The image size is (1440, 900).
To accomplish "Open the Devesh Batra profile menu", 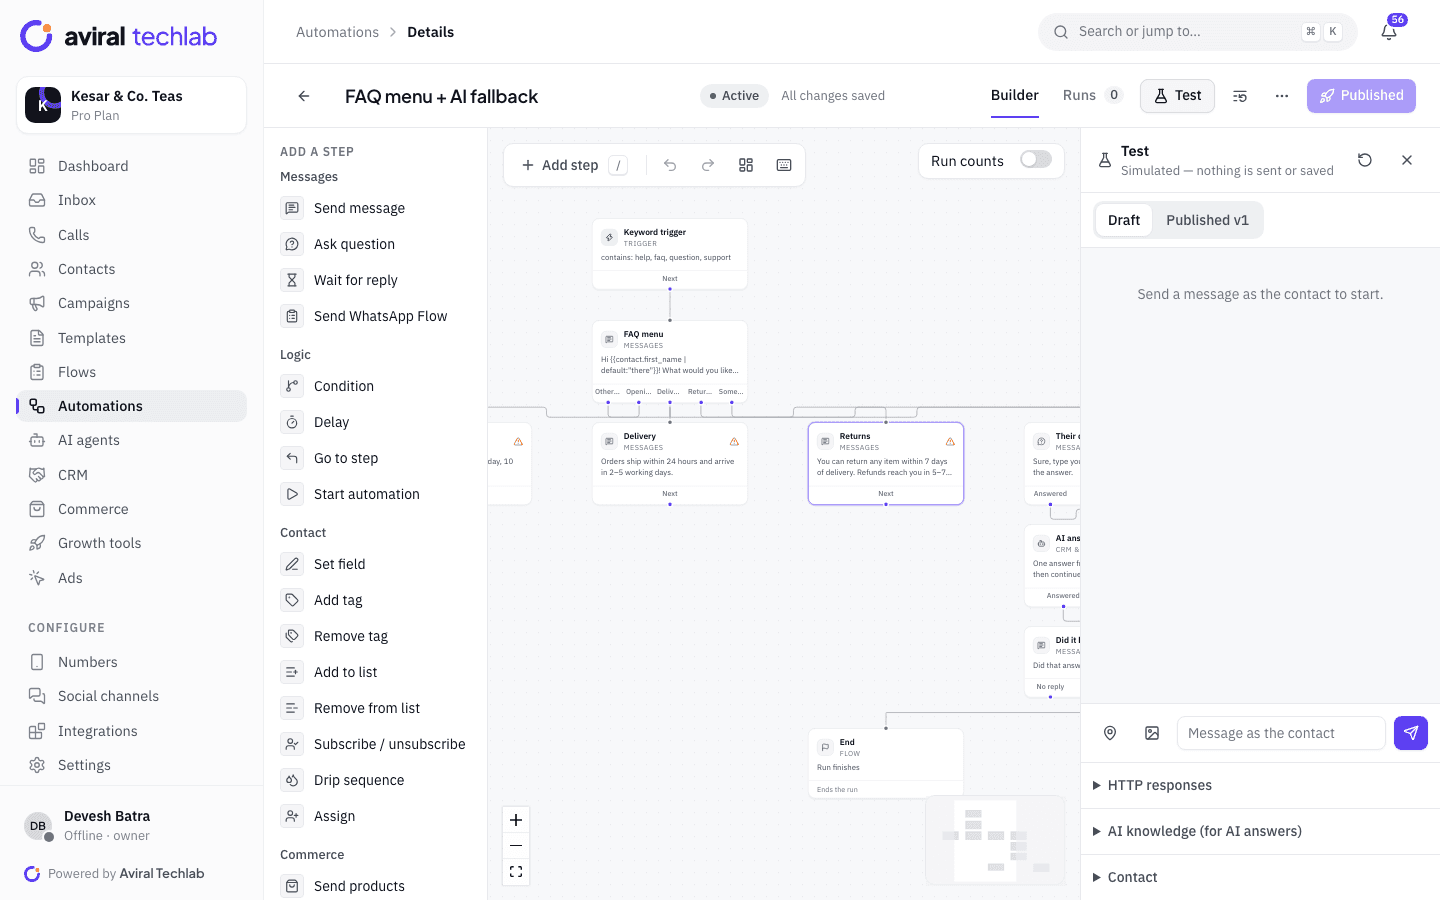I will tap(132, 825).
